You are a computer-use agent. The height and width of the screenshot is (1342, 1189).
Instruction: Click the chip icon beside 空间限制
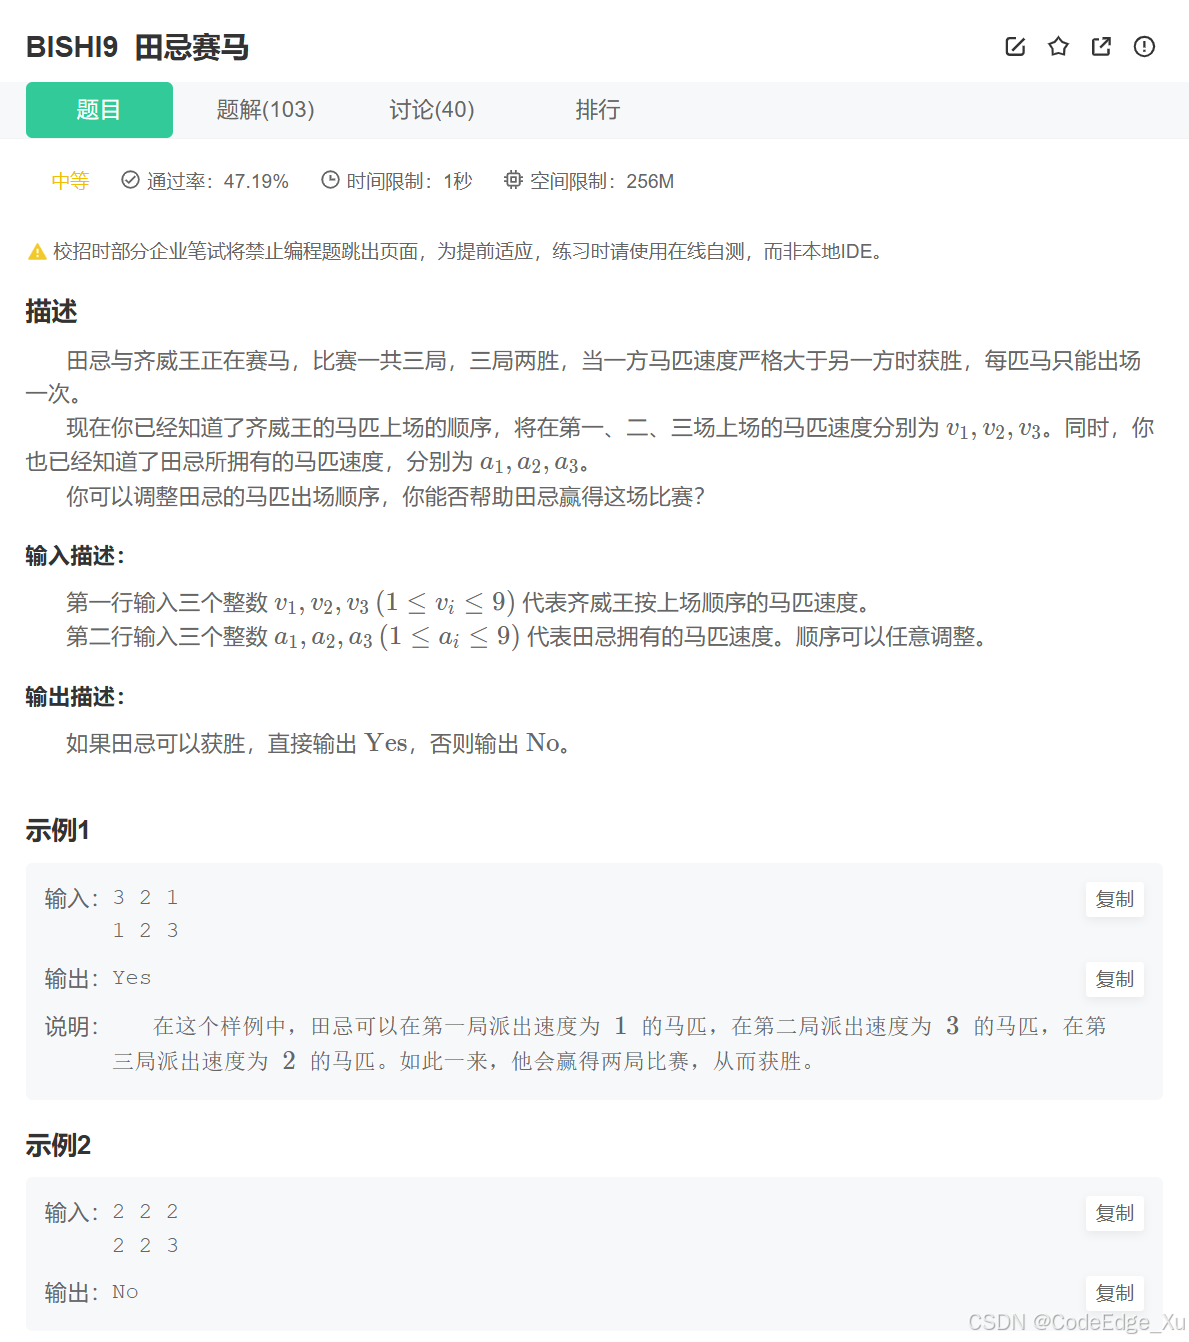click(513, 180)
